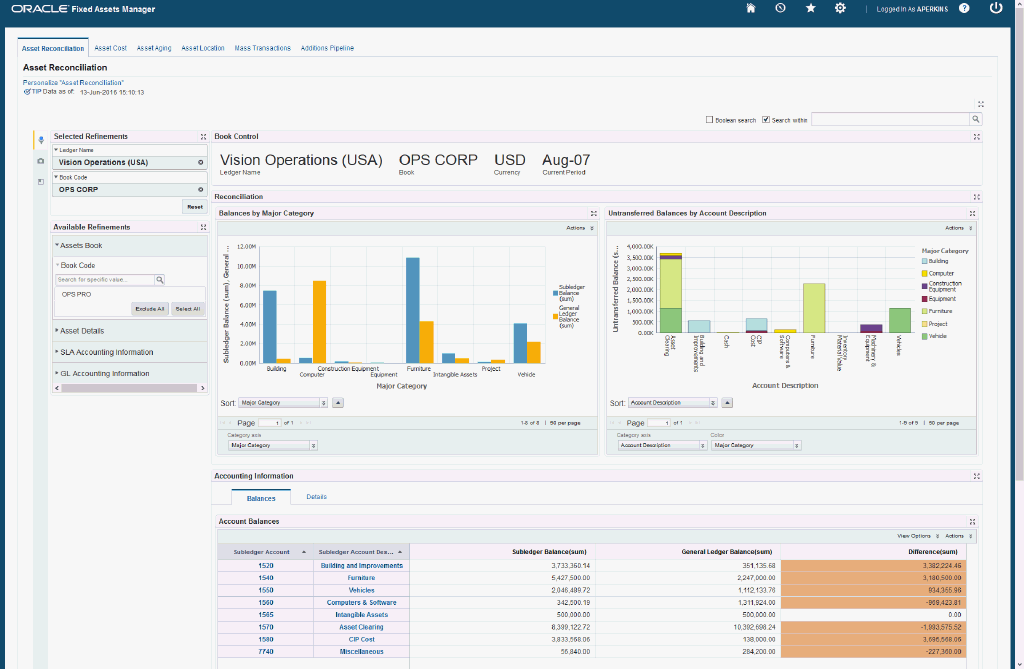
Task: Click the Furniture legend swatch in Major Category
Action: [924, 312]
